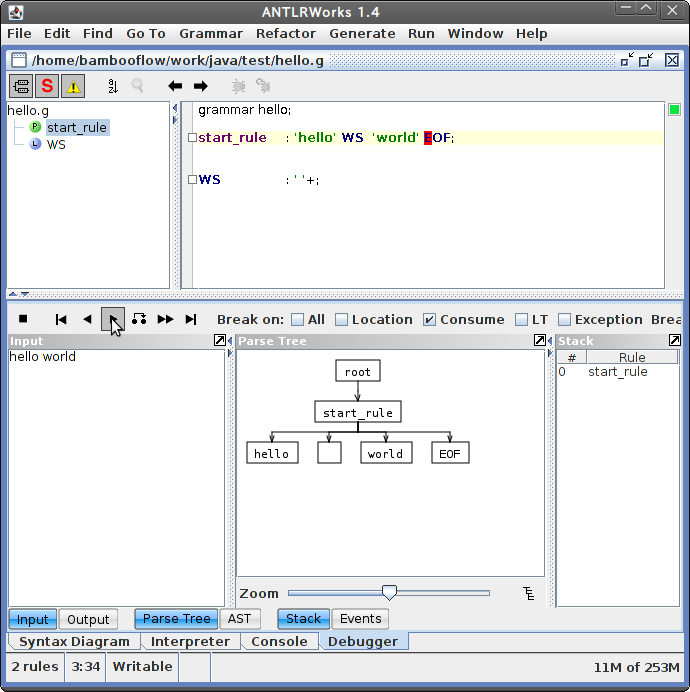Switch to the Console tab
The image size is (690, 692).
[x=279, y=641]
